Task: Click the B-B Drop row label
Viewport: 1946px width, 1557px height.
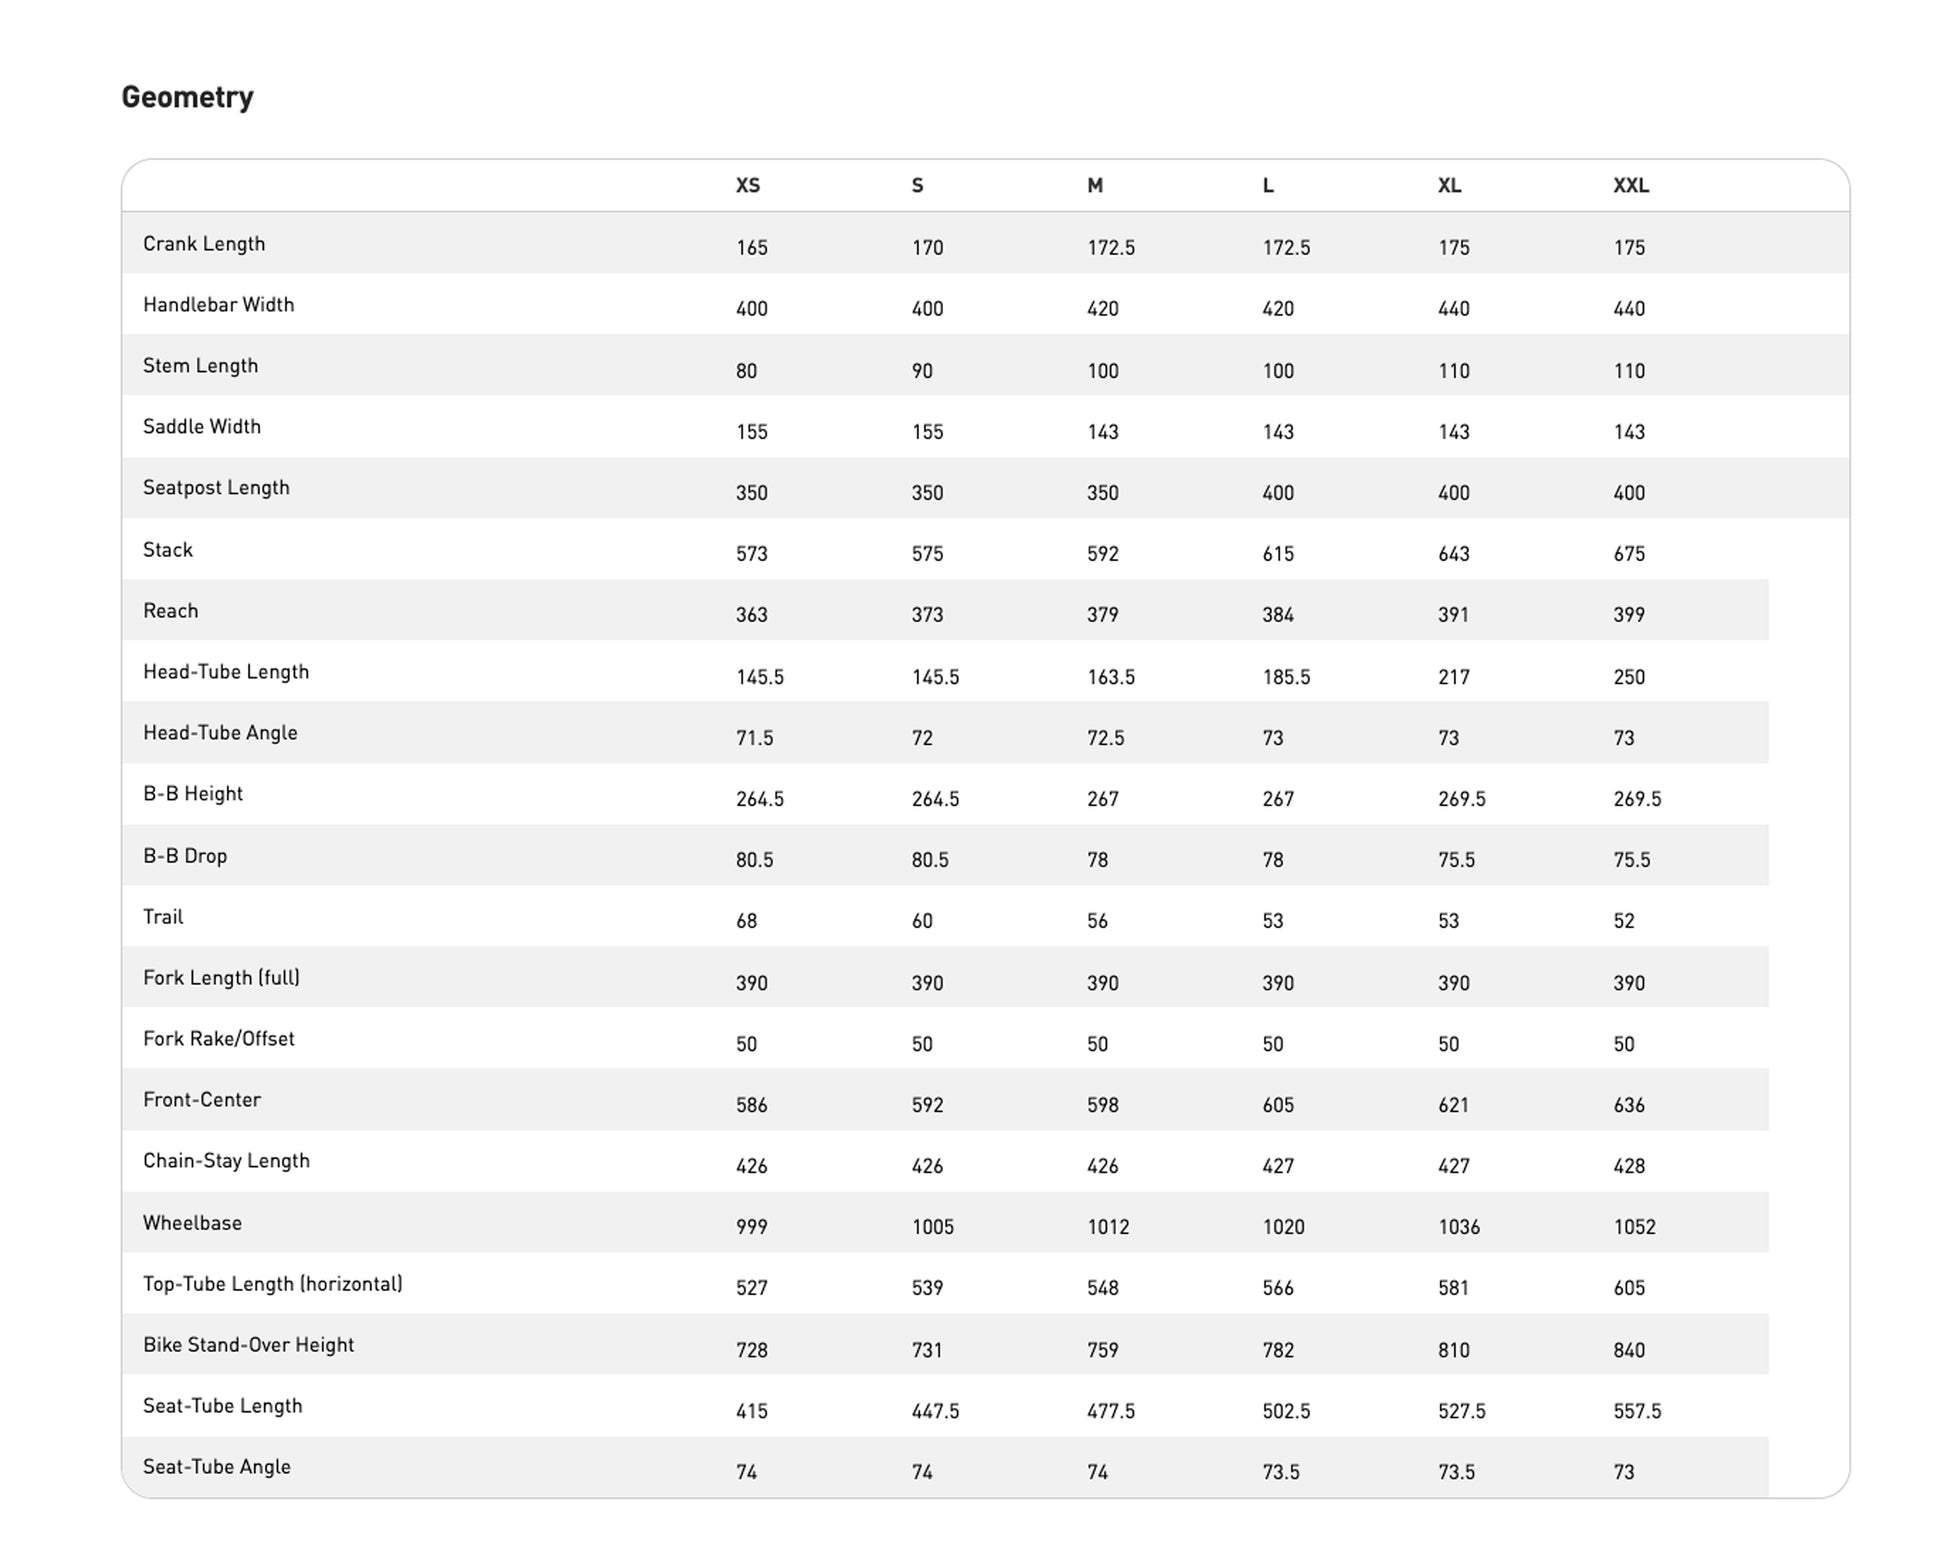Action: (185, 856)
